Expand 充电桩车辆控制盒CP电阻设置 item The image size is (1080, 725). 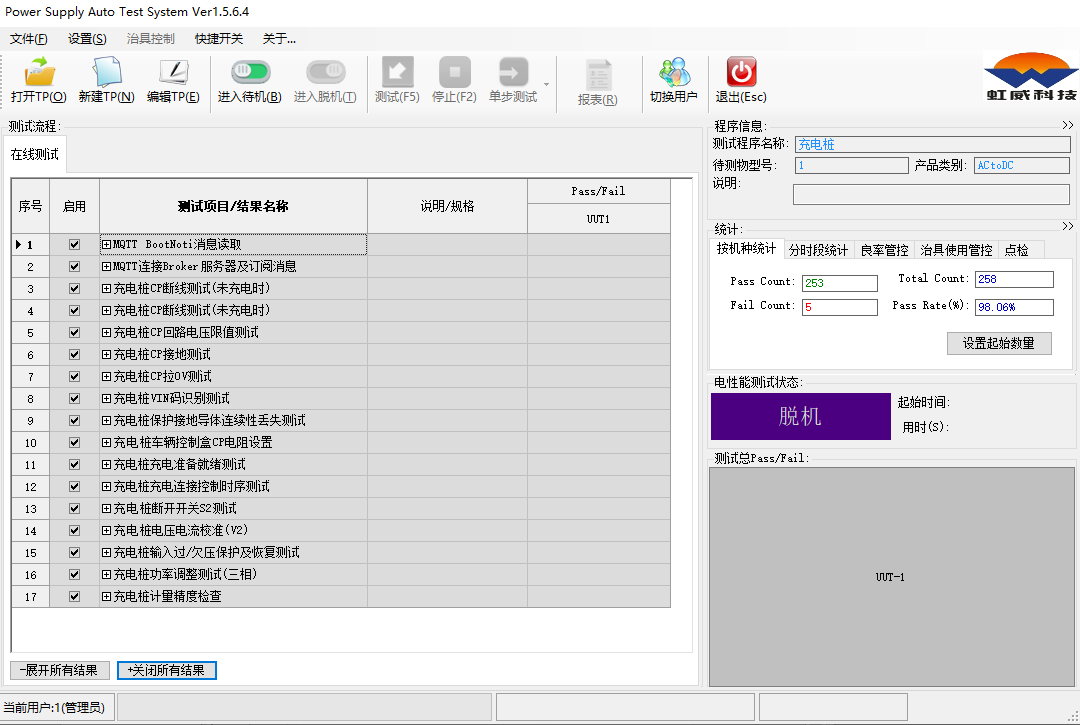(106, 443)
